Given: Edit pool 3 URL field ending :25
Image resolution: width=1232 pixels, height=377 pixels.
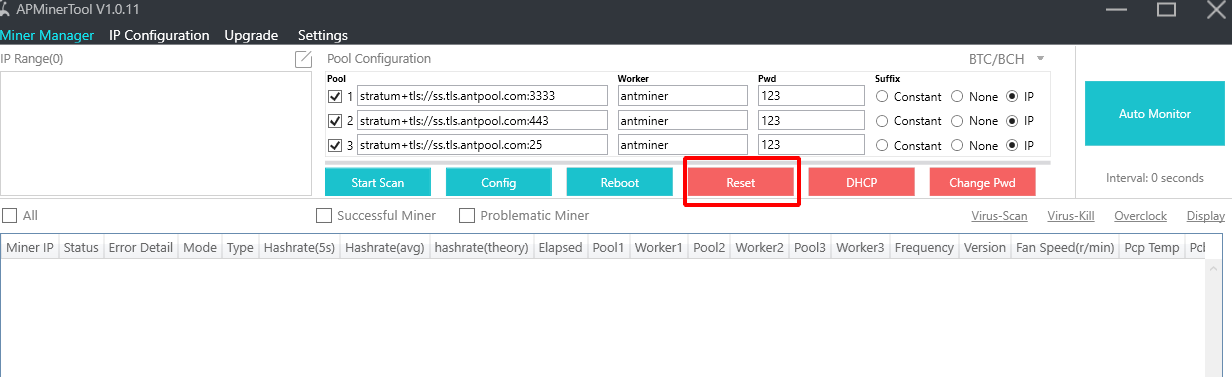Looking at the screenshot, I should 482,145.
